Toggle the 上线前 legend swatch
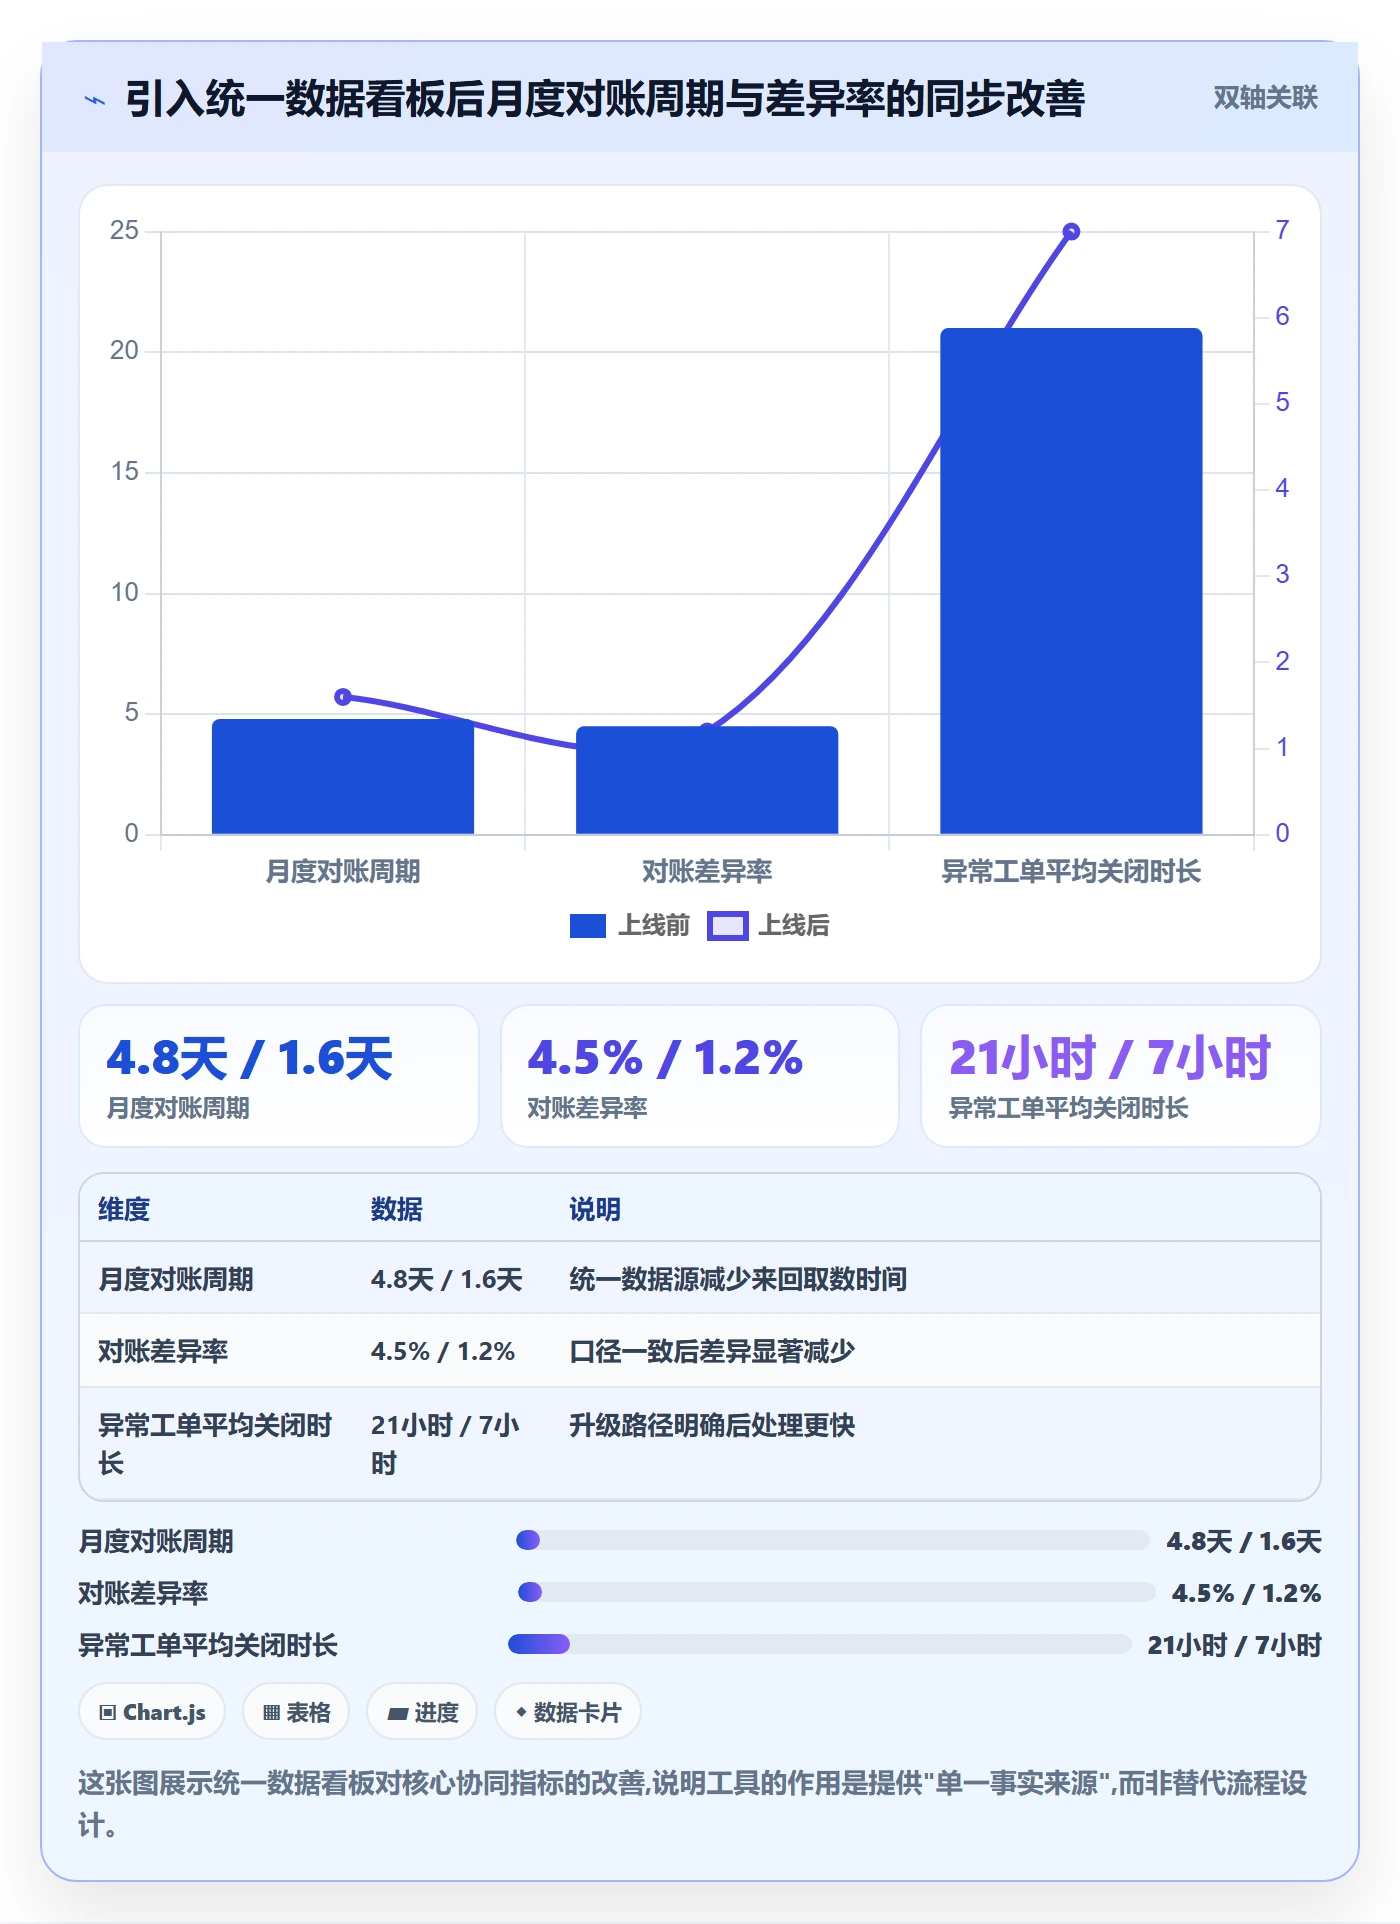 click(588, 926)
